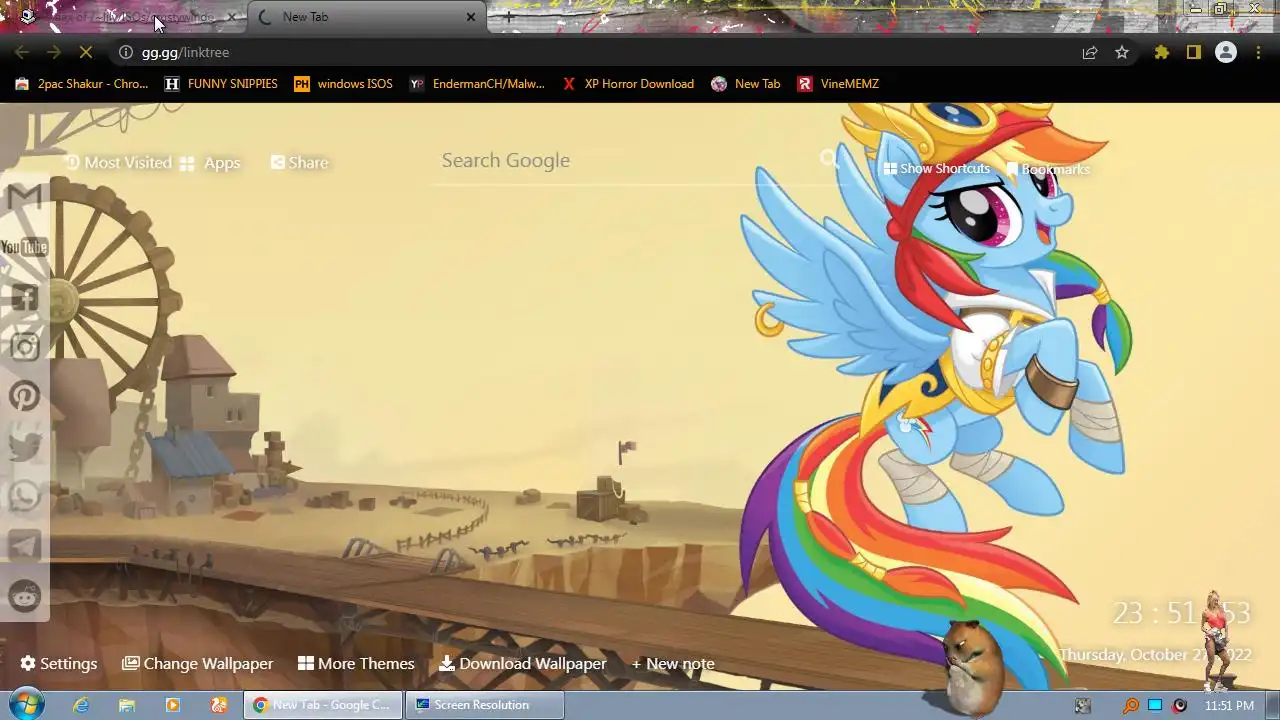The height and width of the screenshot is (720, 1280).
Task: Open the Windows Start menu
Action: [24, 705]
